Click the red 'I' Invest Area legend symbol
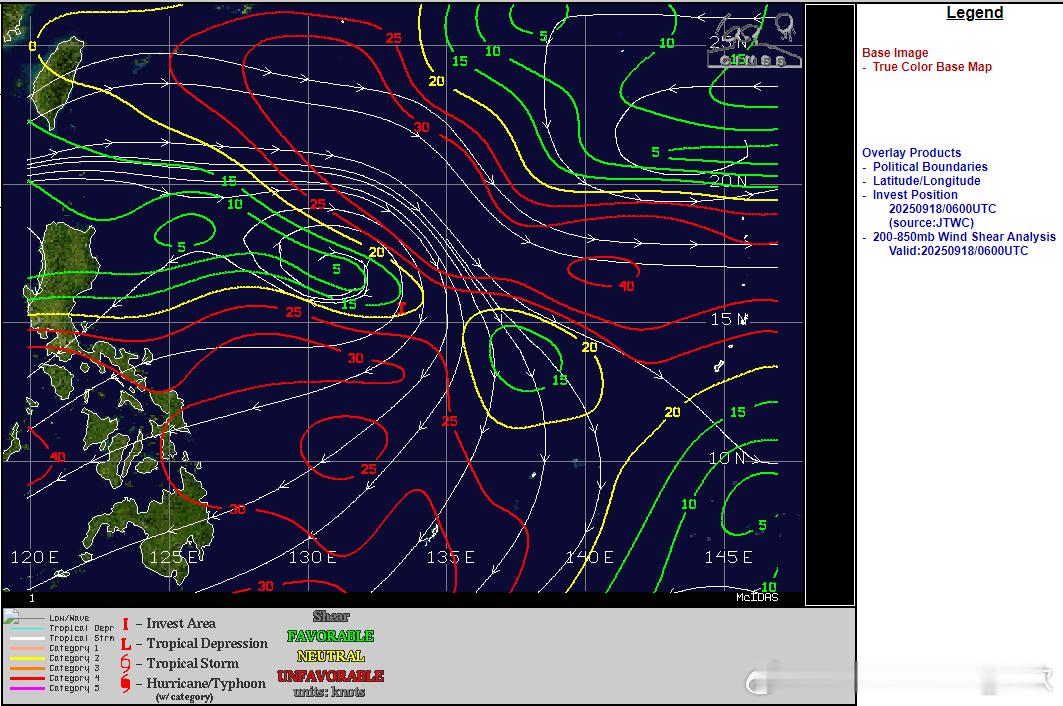Viewport: 1063px width, 706px height. click(x=125, y=624)
